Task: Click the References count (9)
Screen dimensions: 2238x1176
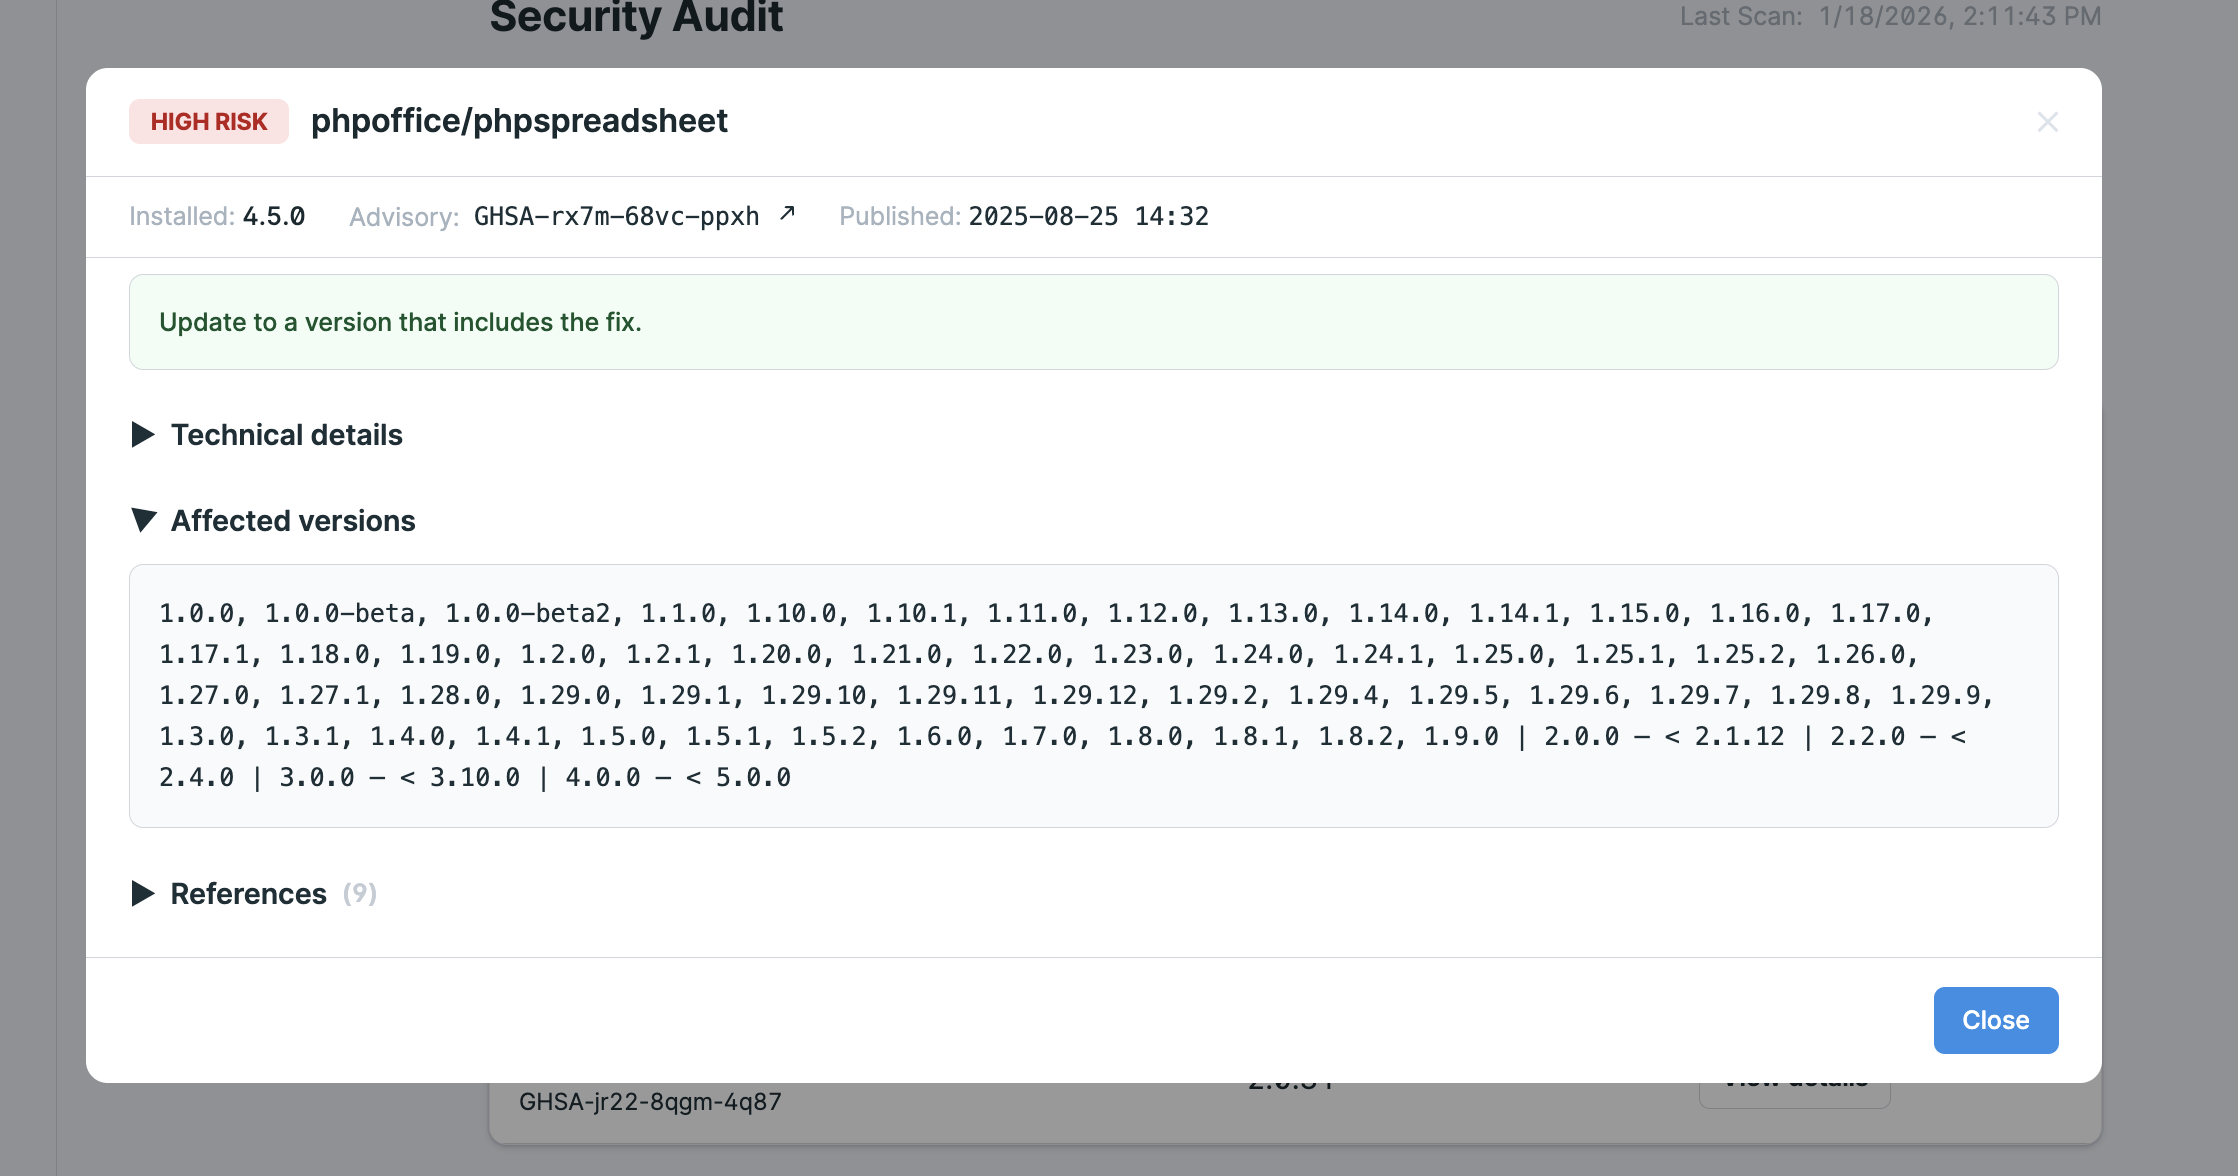Action: (x=360, y=893)
